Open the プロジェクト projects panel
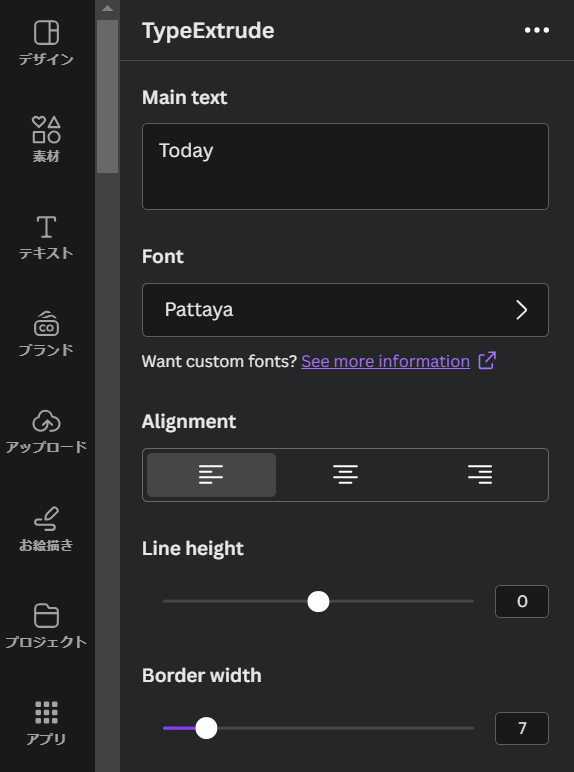574x772 pixels. (46, 626)
